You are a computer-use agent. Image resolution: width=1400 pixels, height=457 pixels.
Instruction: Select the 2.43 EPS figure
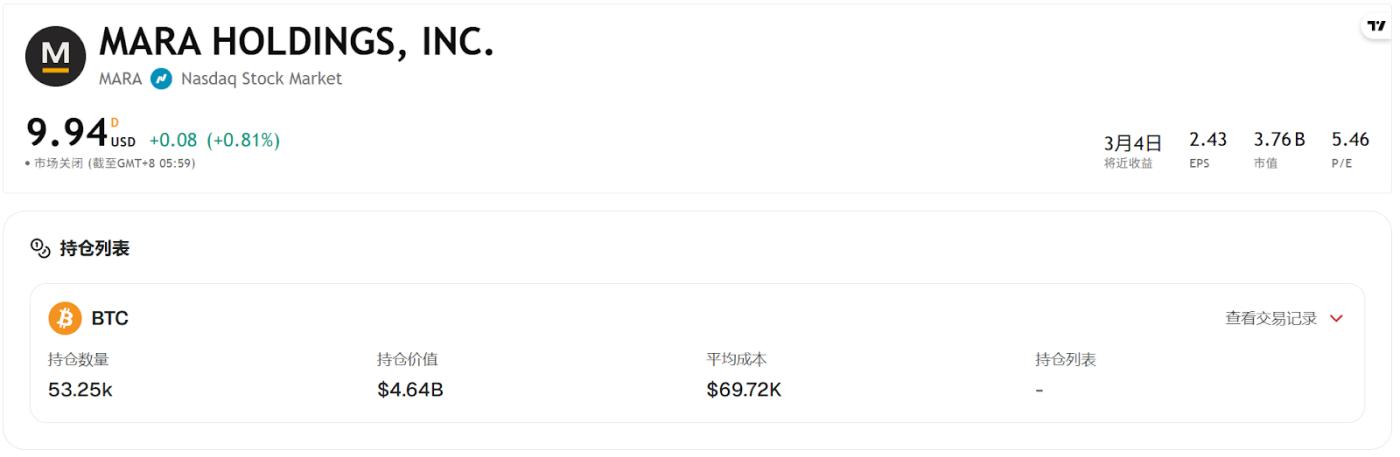point(1207,140)
